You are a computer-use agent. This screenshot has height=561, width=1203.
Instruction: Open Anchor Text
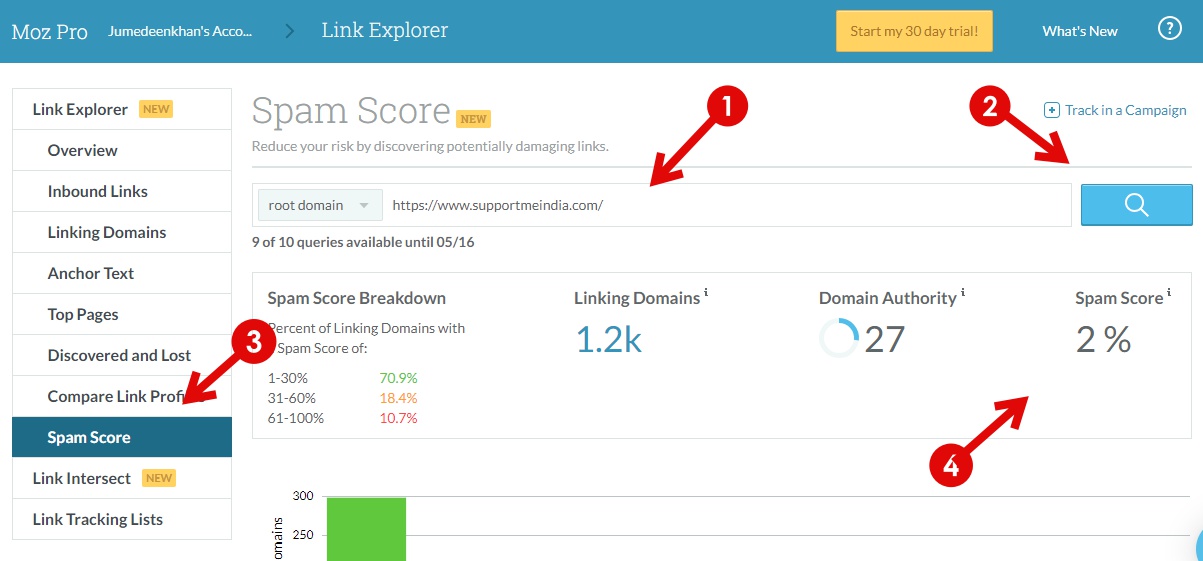click(x=122, y=273)
